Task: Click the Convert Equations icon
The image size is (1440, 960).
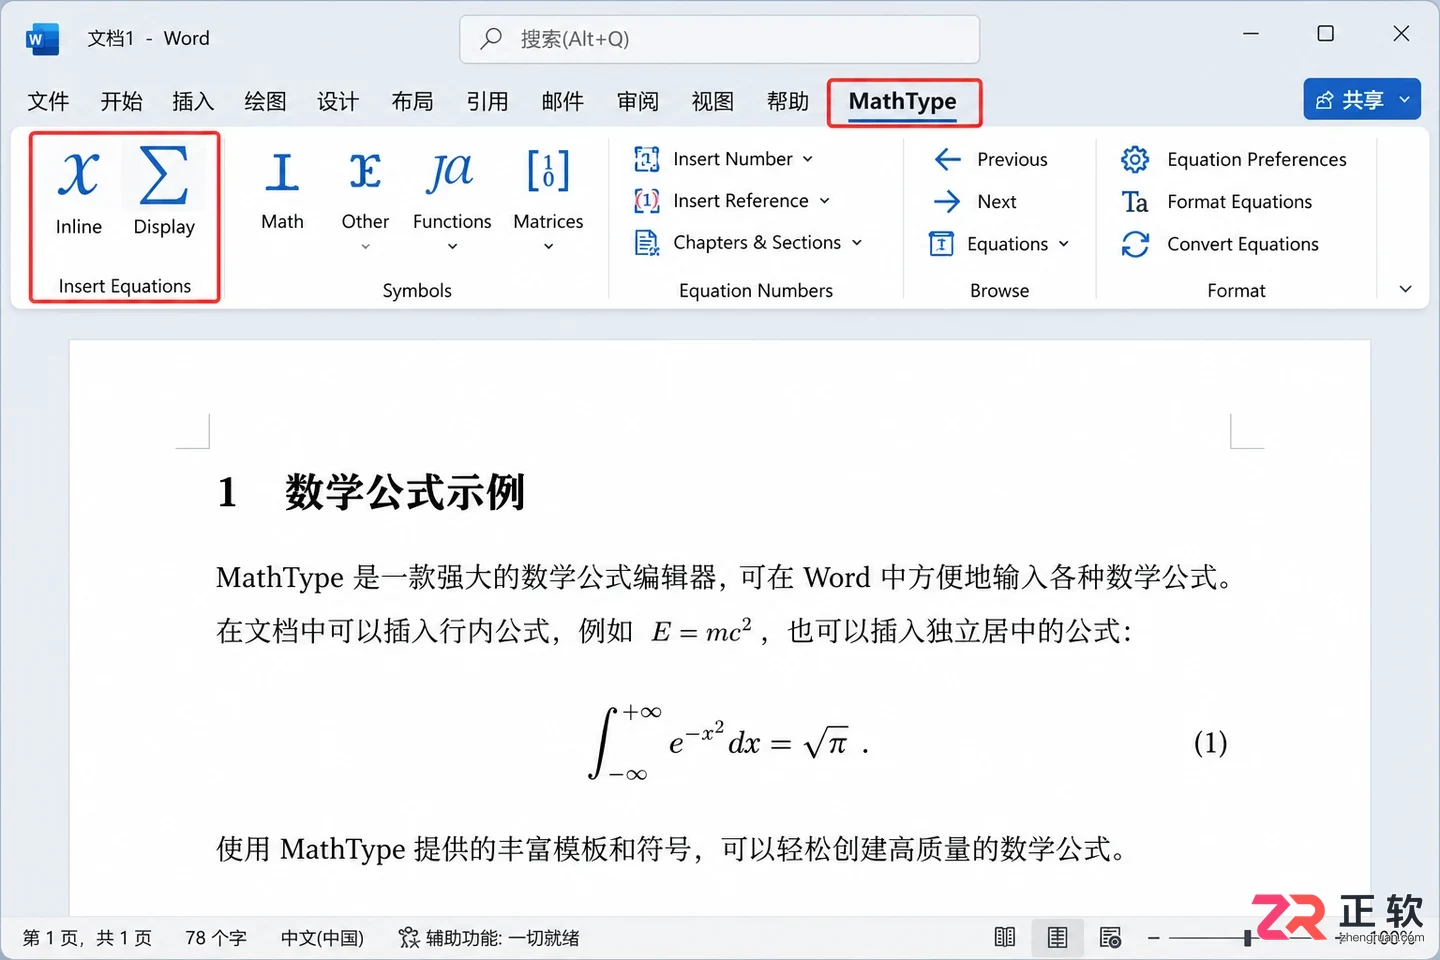Action: pos(1135,244)
